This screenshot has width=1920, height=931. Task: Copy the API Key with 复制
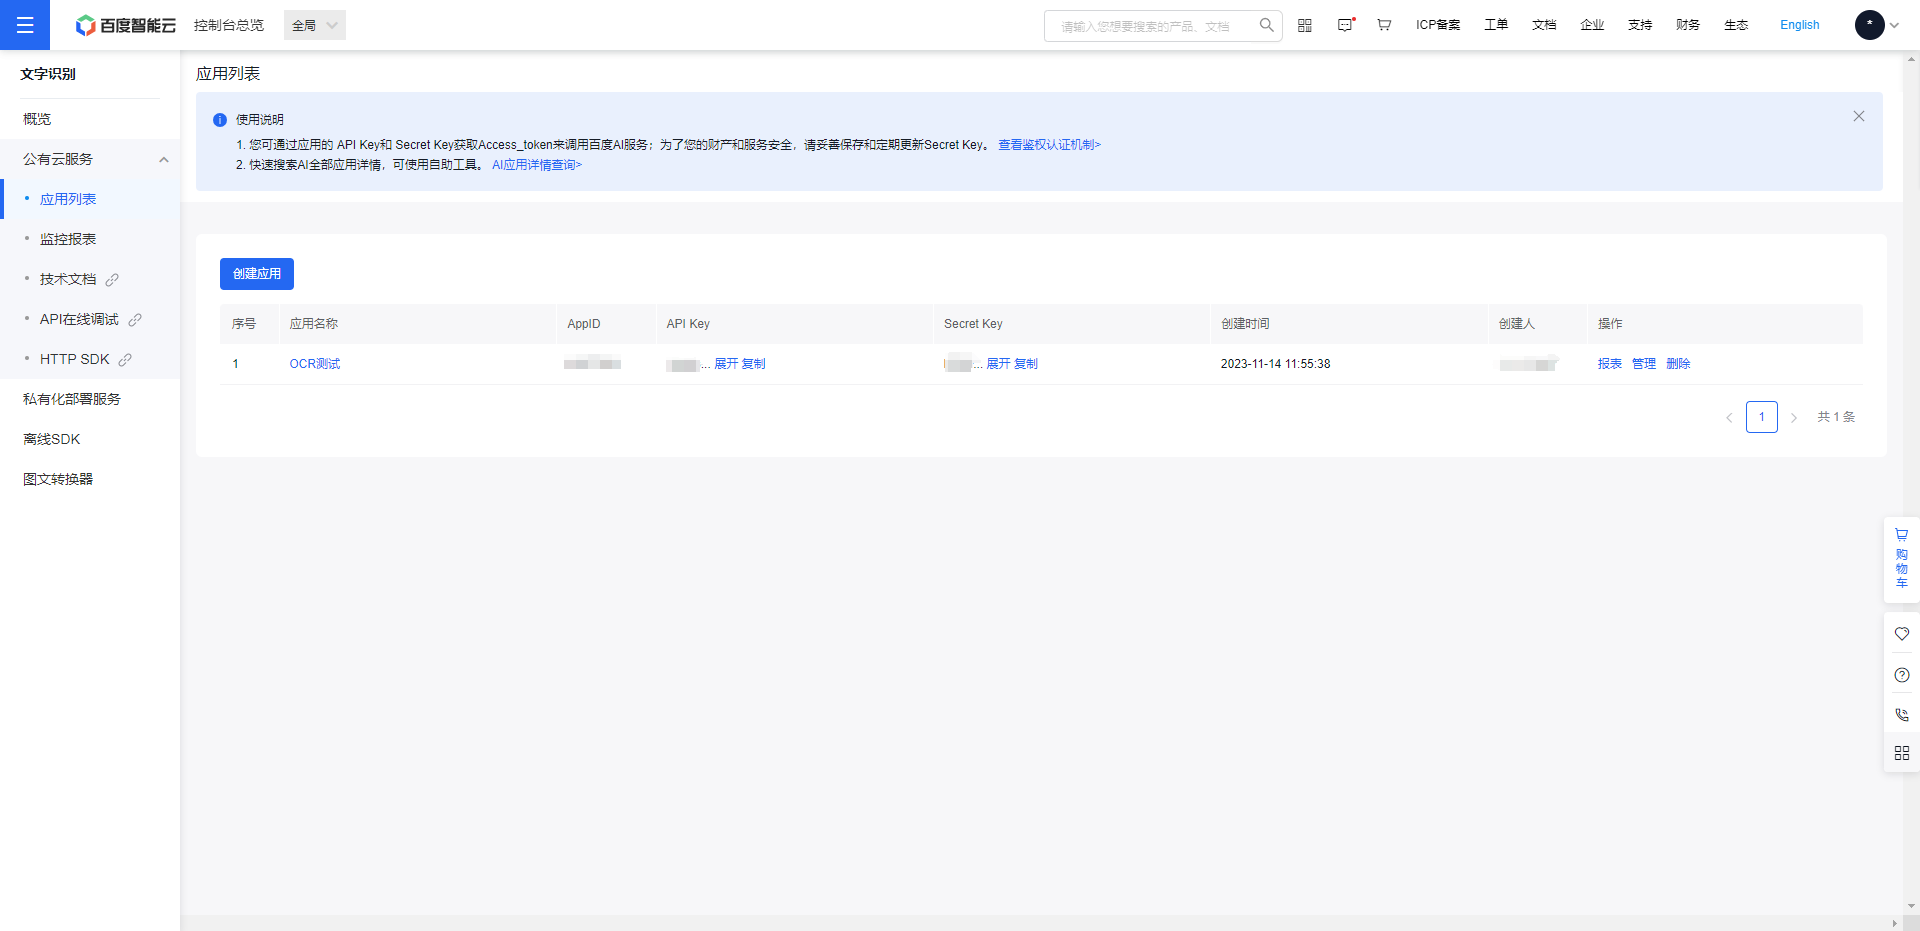[754, 364]
